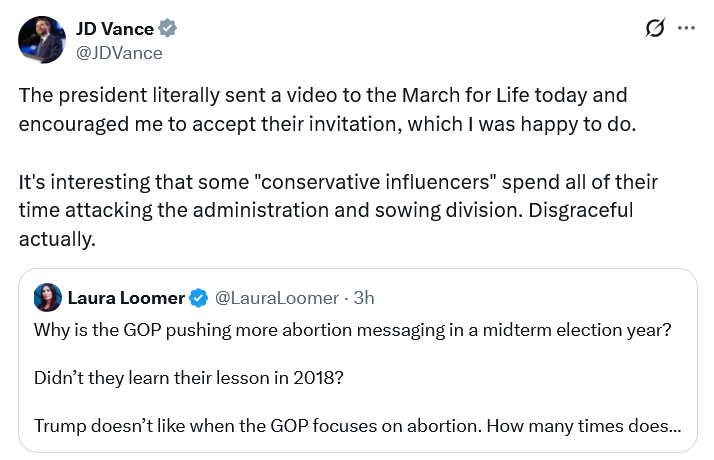This screenshot has width=714, height=460.
Task: Open the three-dot more options menu
Action: point(686,28)
